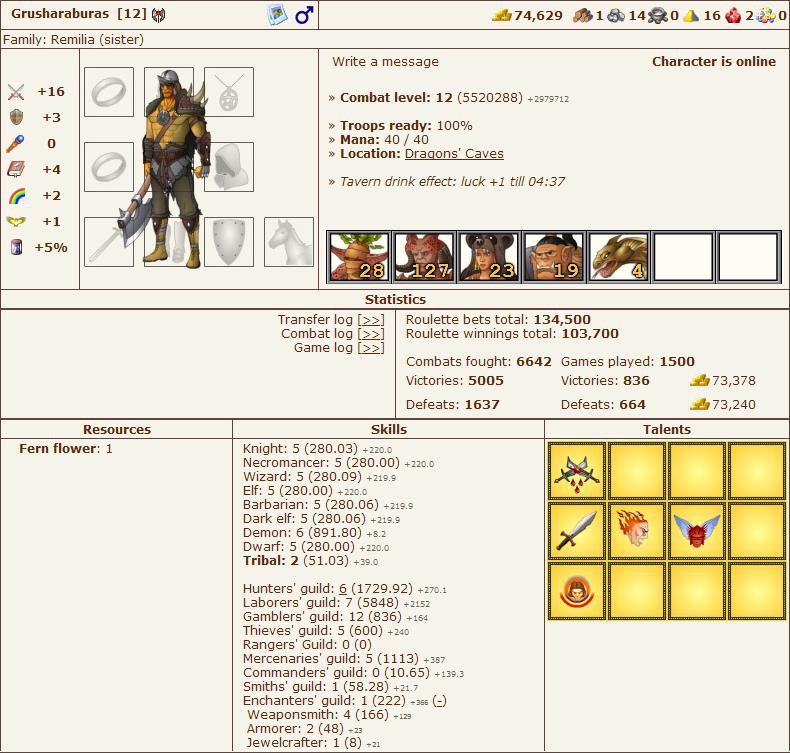Click the Weaponsmith: 4 entry

(329, 715)
